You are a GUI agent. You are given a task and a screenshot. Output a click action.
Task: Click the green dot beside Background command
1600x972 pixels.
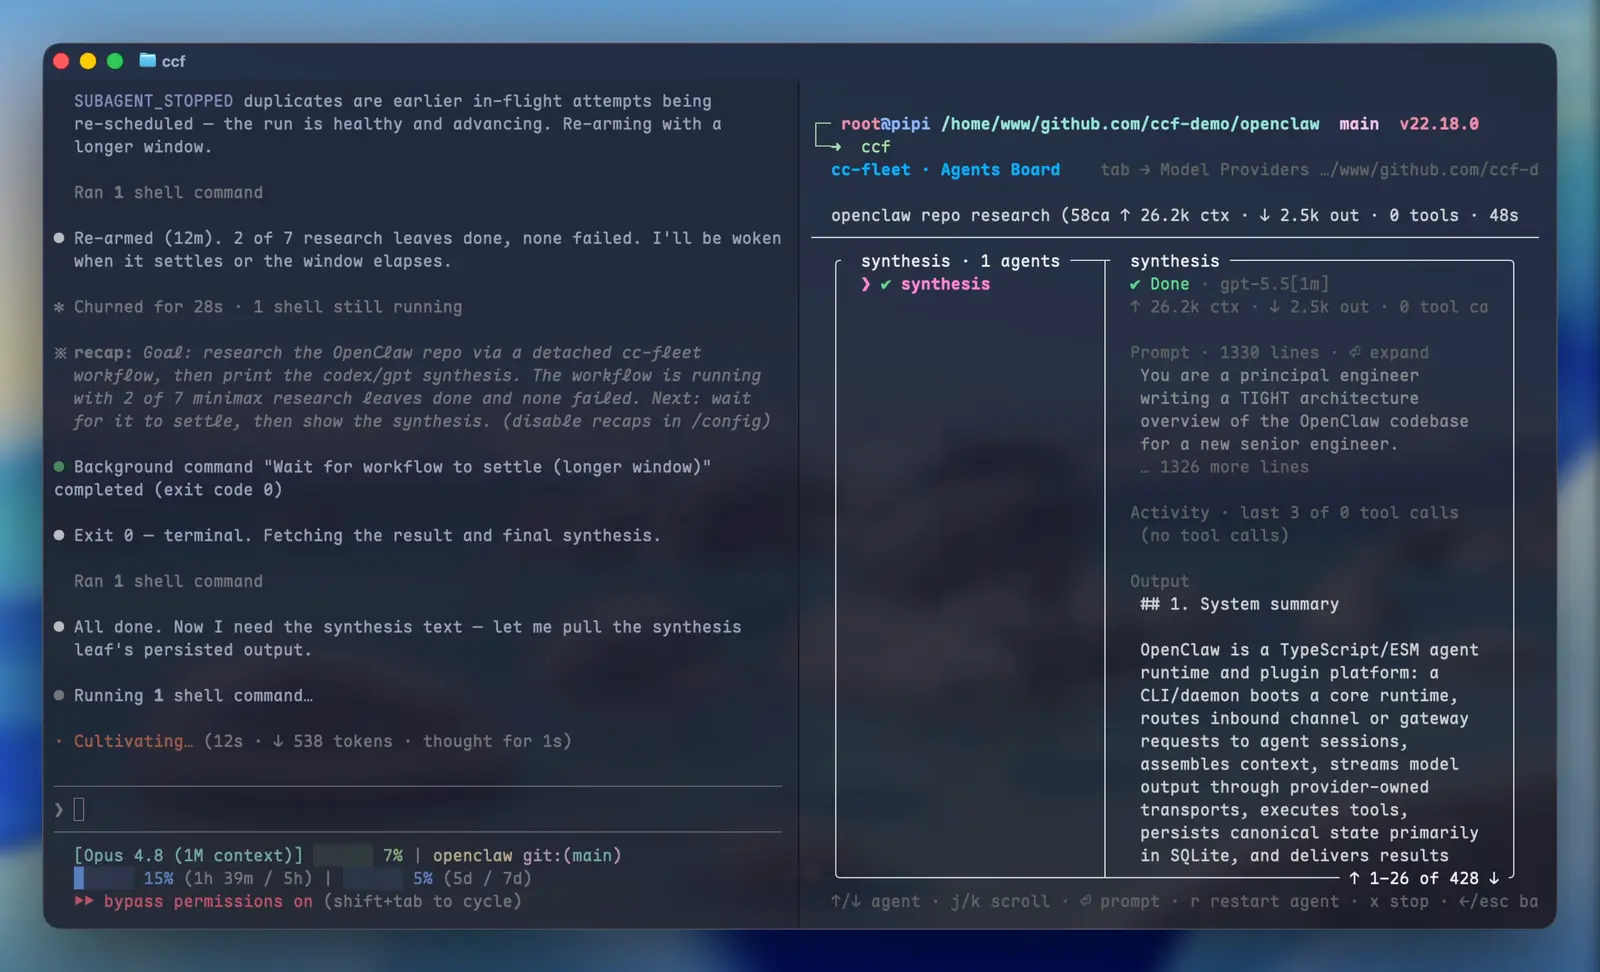(59, 467)
